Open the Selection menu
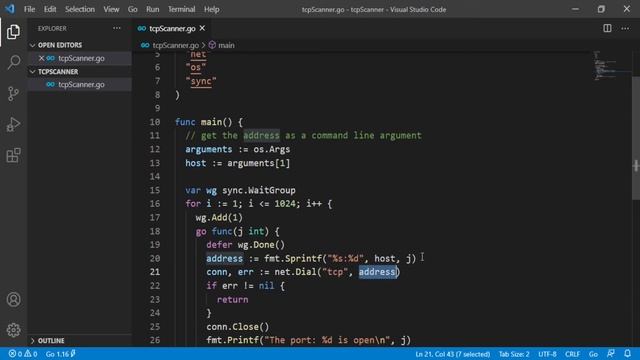Screen dimensions: 640x360 tap(80, 9)
